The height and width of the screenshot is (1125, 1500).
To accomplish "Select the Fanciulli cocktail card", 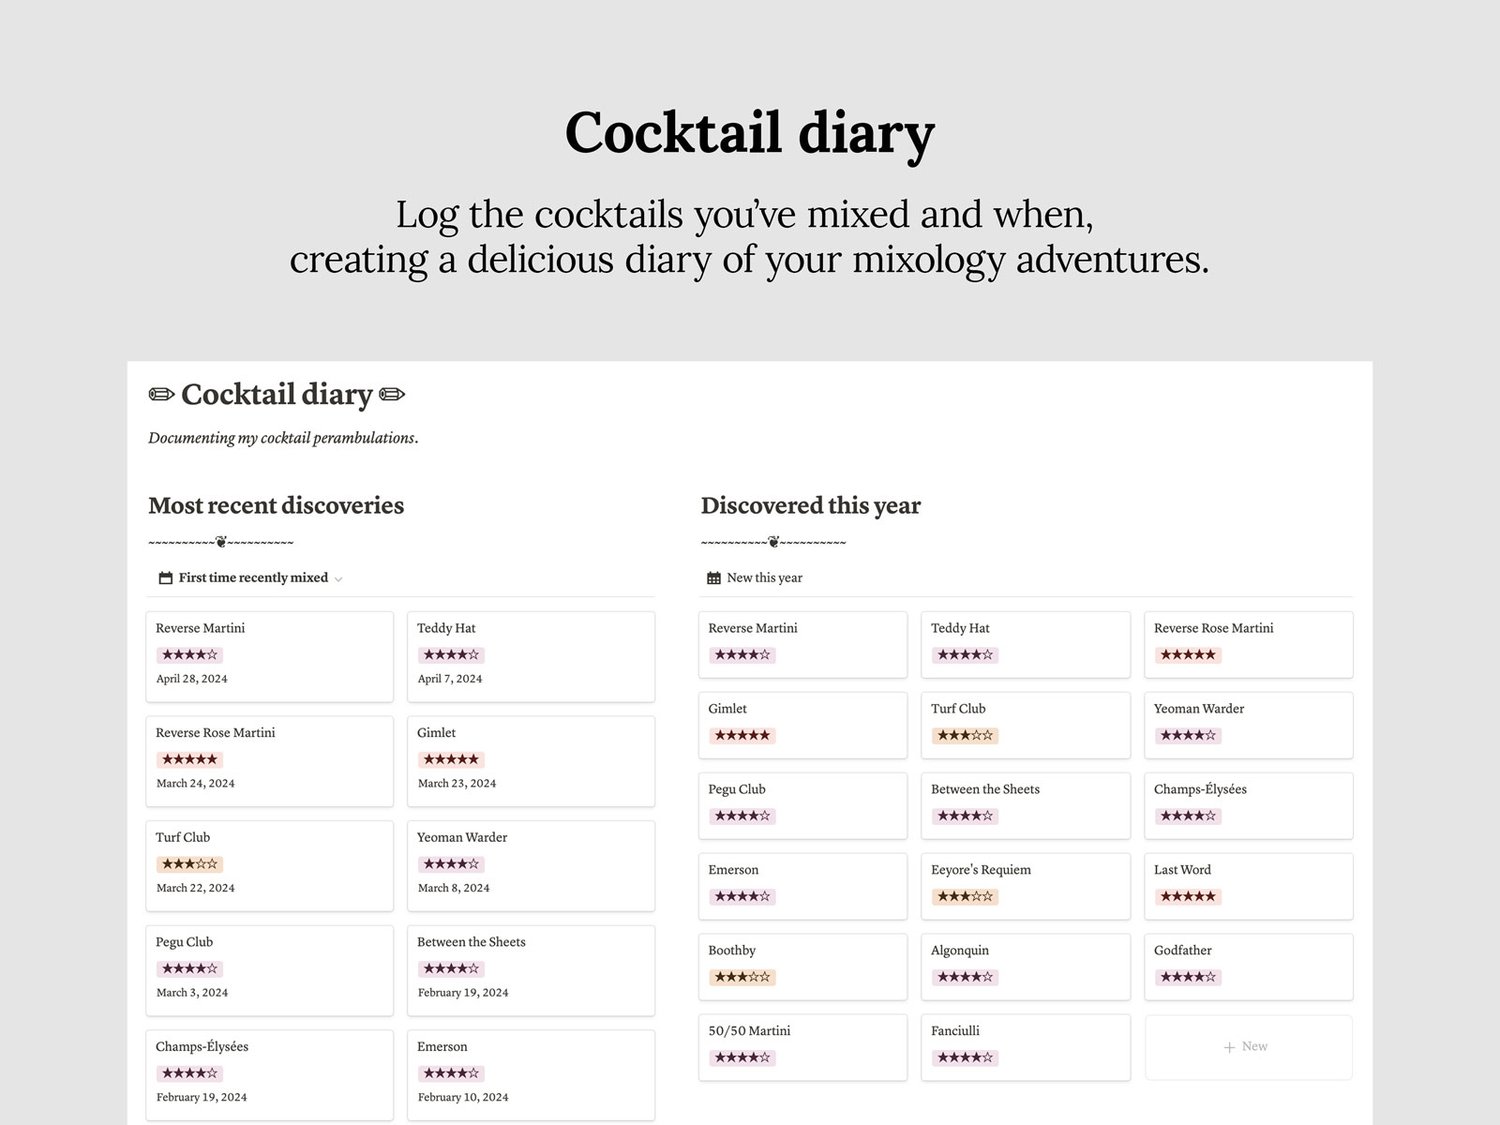I will click(1025, 1046).
